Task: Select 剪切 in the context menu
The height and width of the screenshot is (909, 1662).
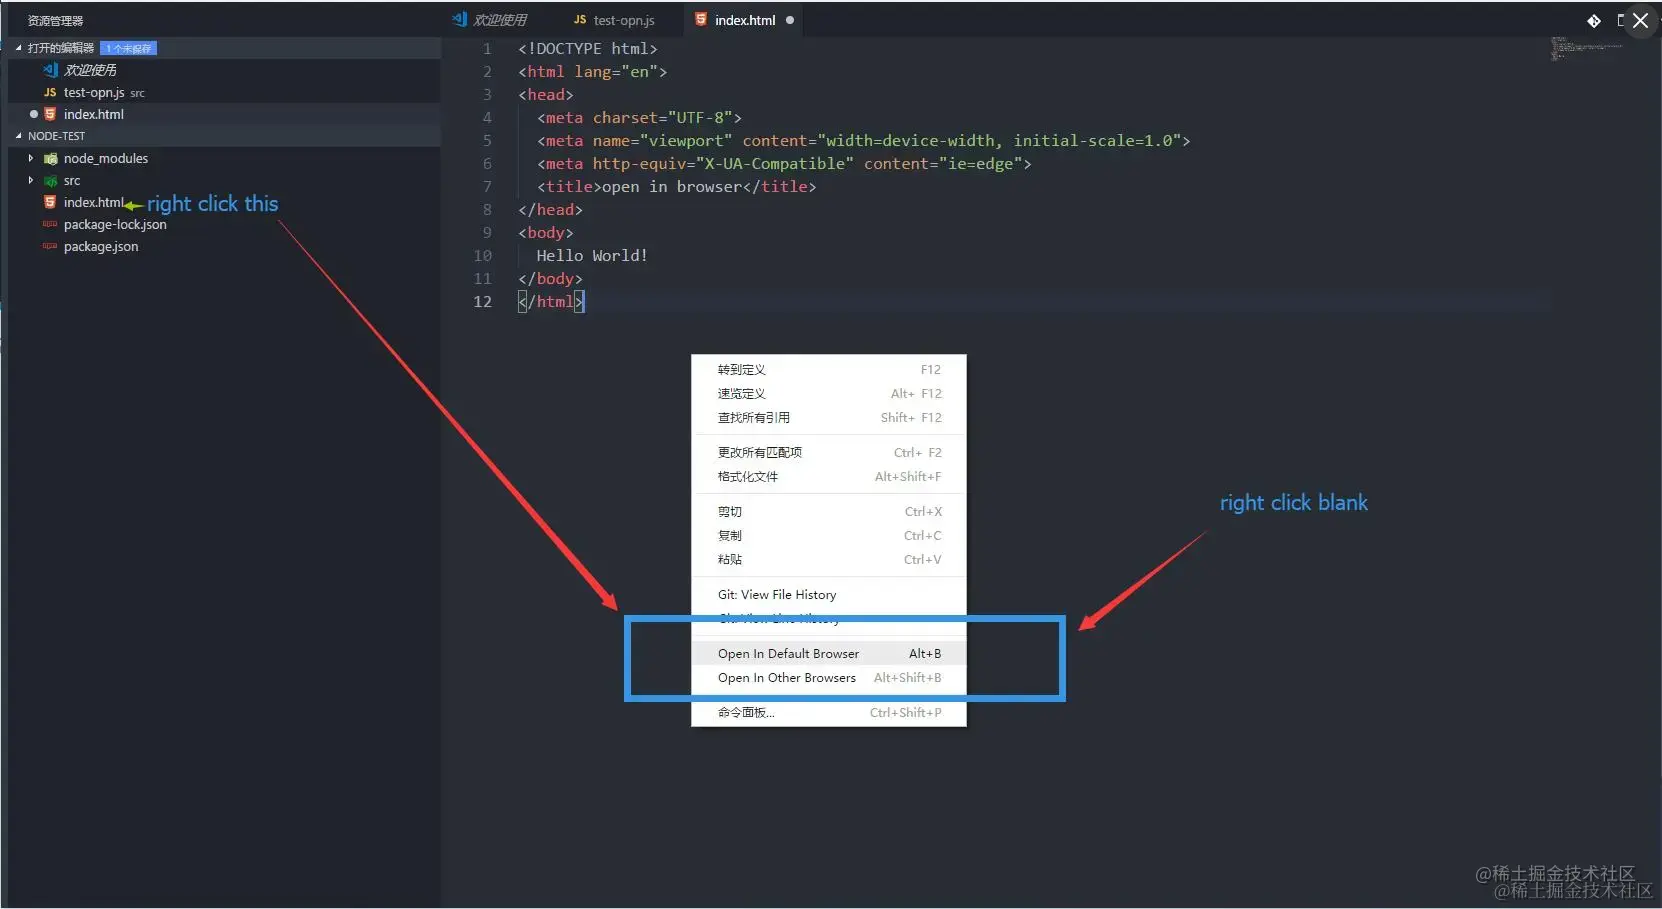Action: point(829,511)
